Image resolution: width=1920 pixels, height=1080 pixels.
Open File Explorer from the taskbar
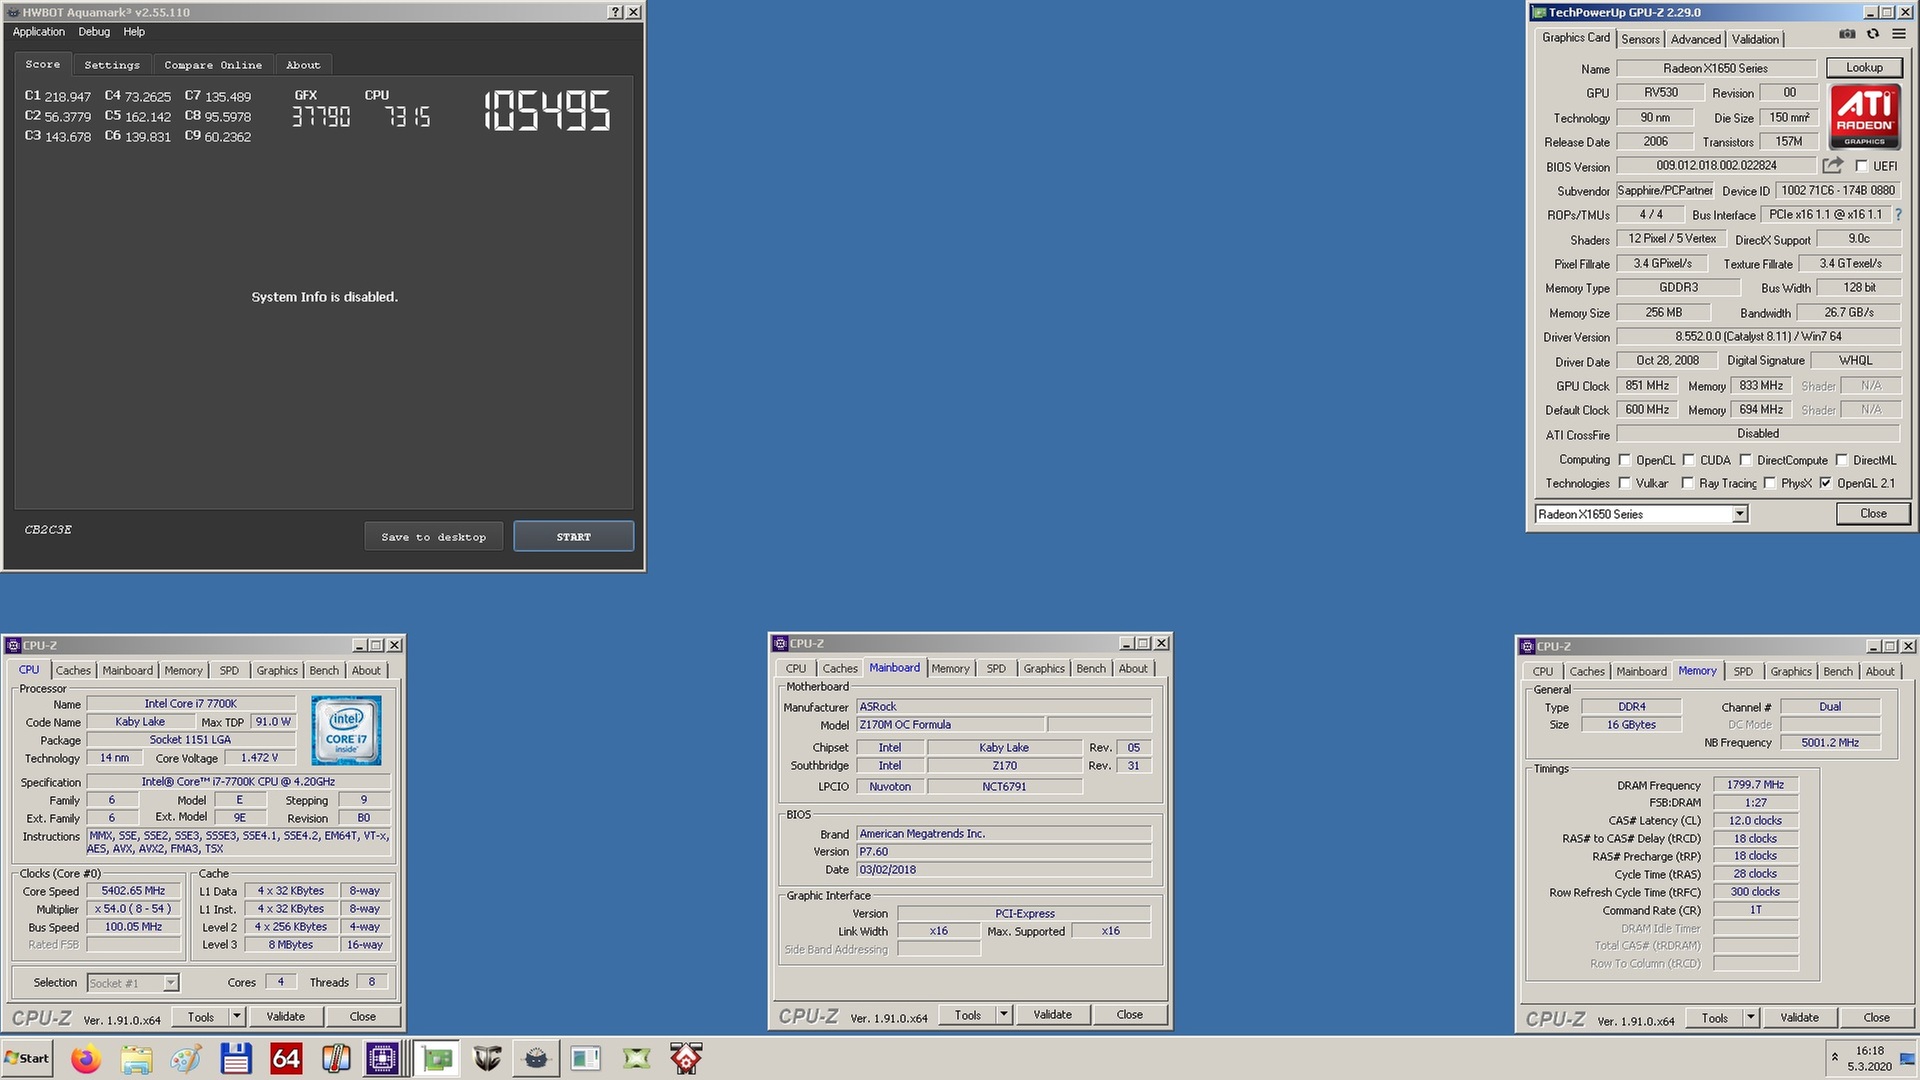[136, 1058]
